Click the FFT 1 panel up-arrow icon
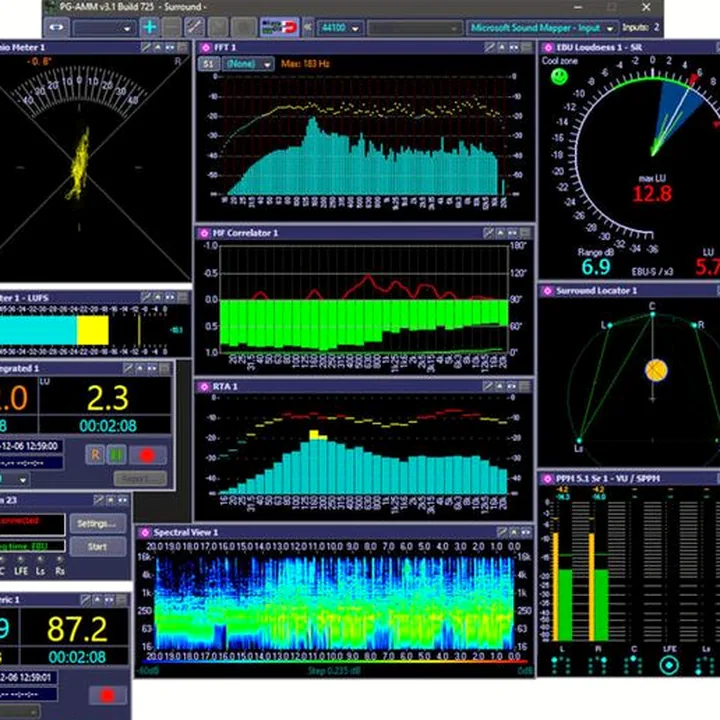 click(x=502, y=47)
